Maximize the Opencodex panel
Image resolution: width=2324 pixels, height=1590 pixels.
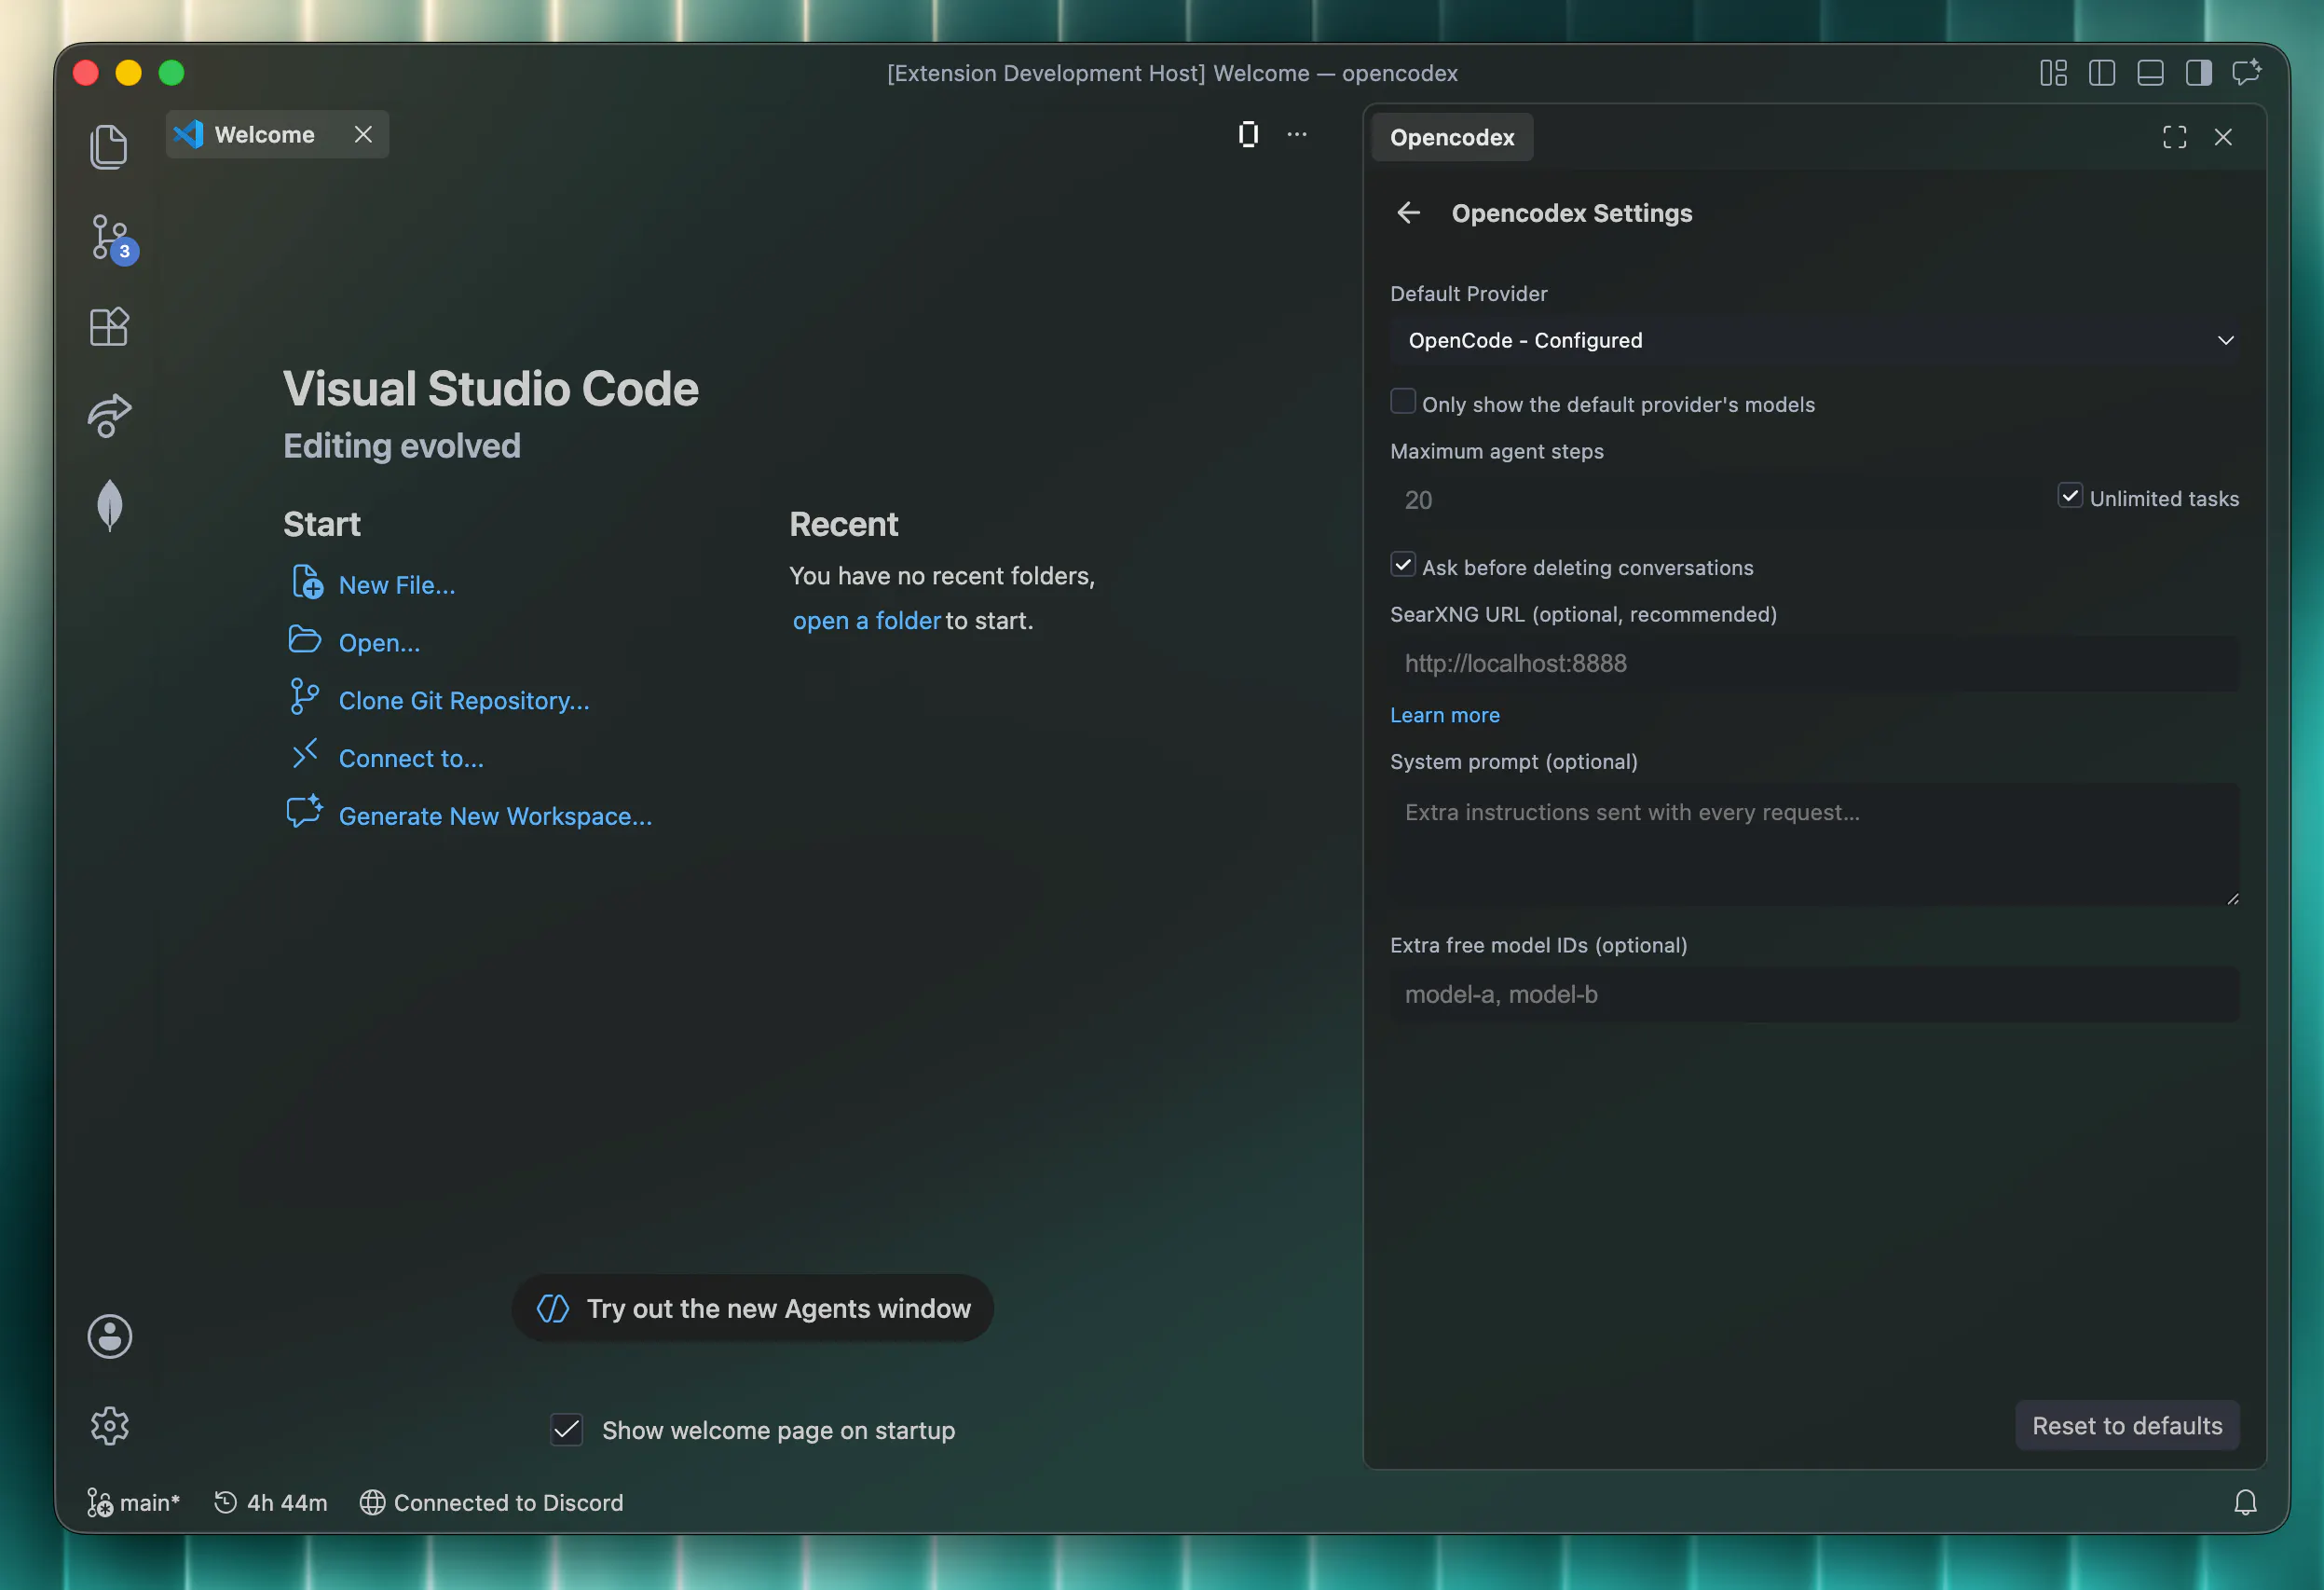click(2175, 137)
